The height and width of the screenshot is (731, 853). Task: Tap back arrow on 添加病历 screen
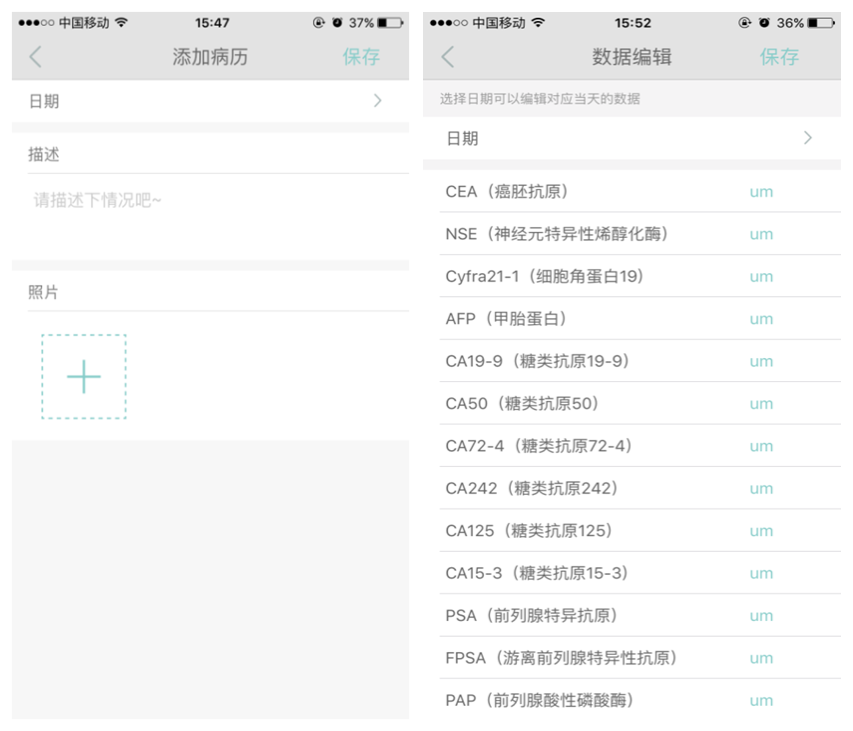coord(36,57)
